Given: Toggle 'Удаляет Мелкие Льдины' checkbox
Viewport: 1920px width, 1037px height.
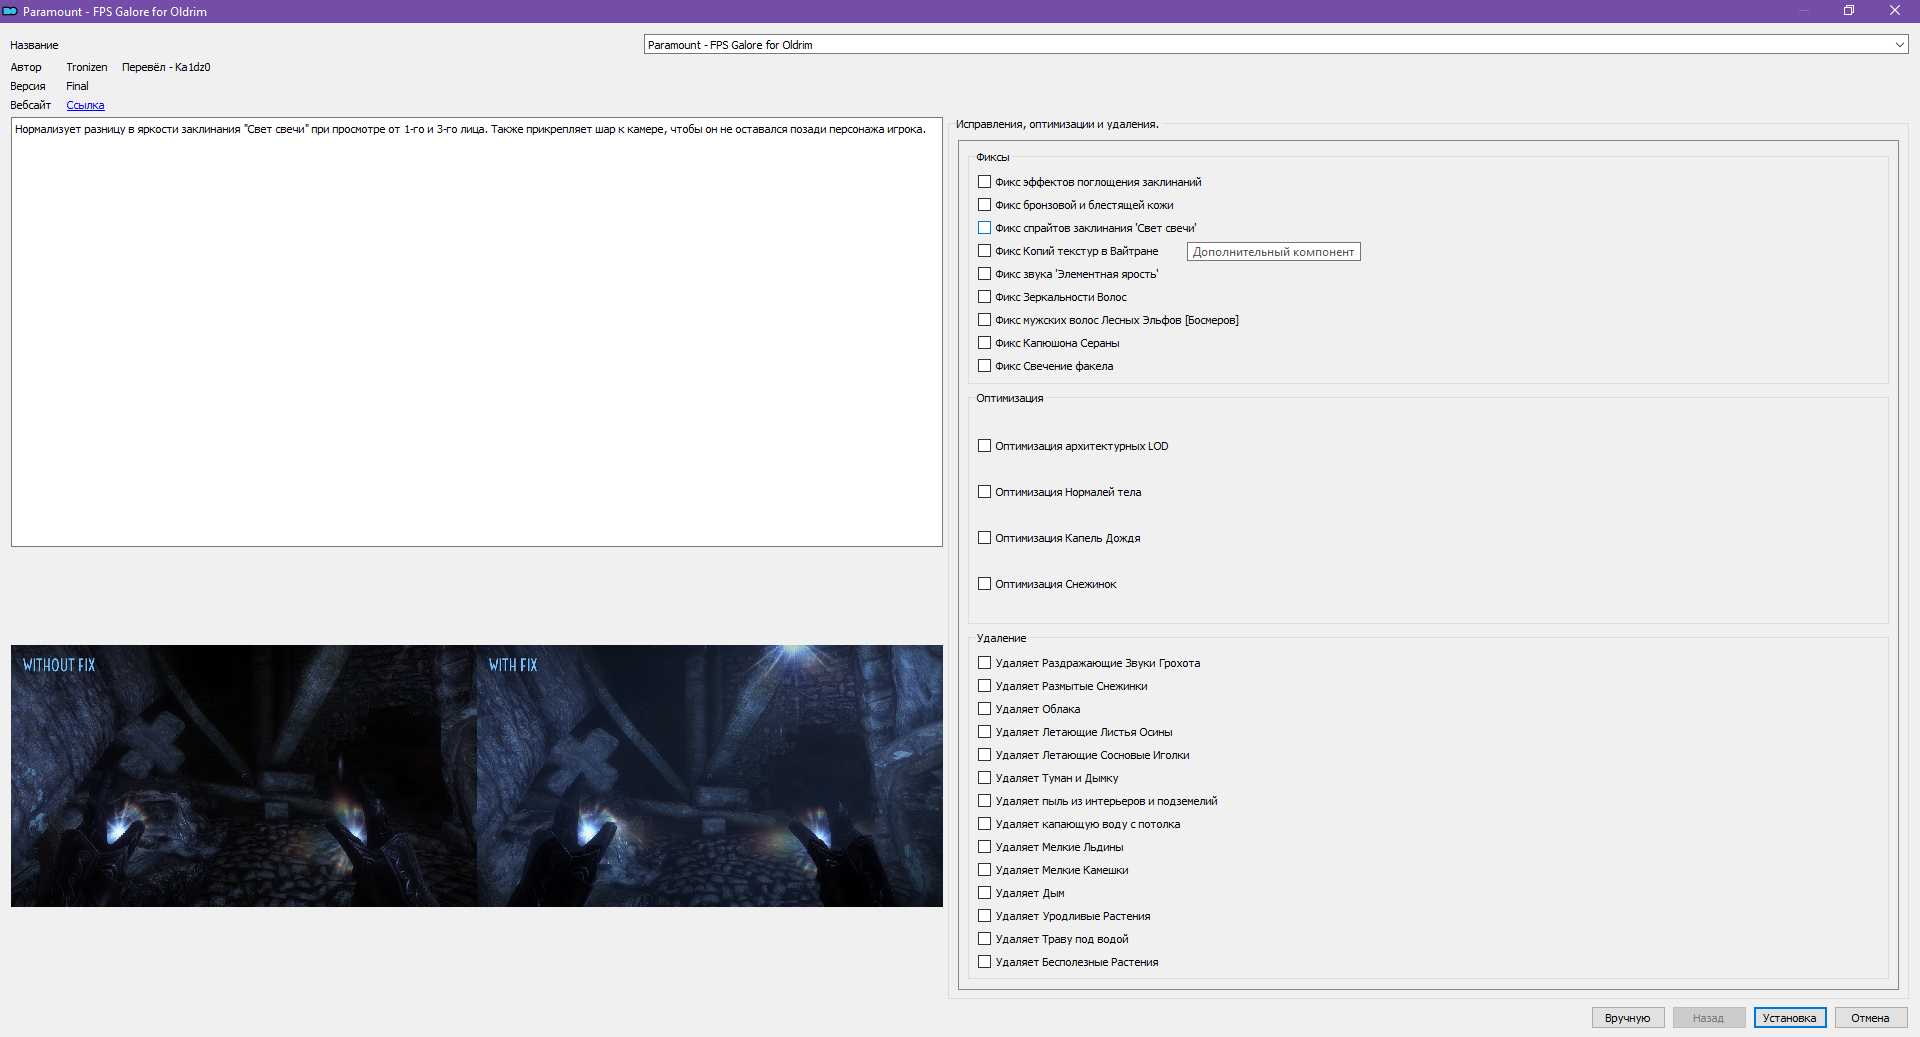Looking at the screenshot, I should [984, 847].
